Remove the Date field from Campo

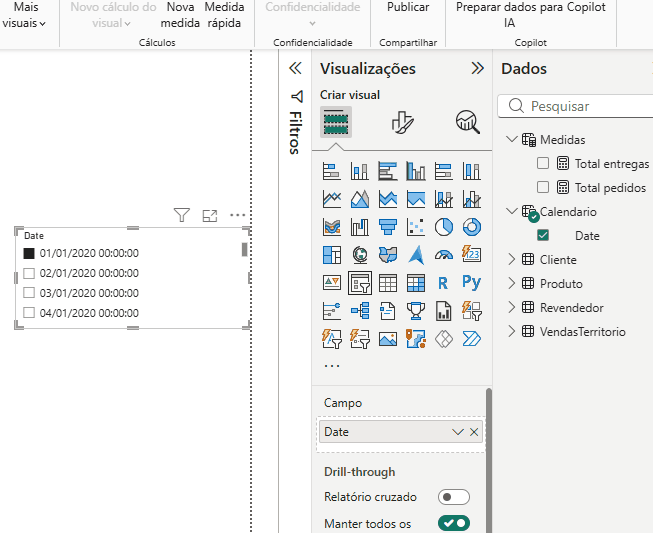[474, 432]
